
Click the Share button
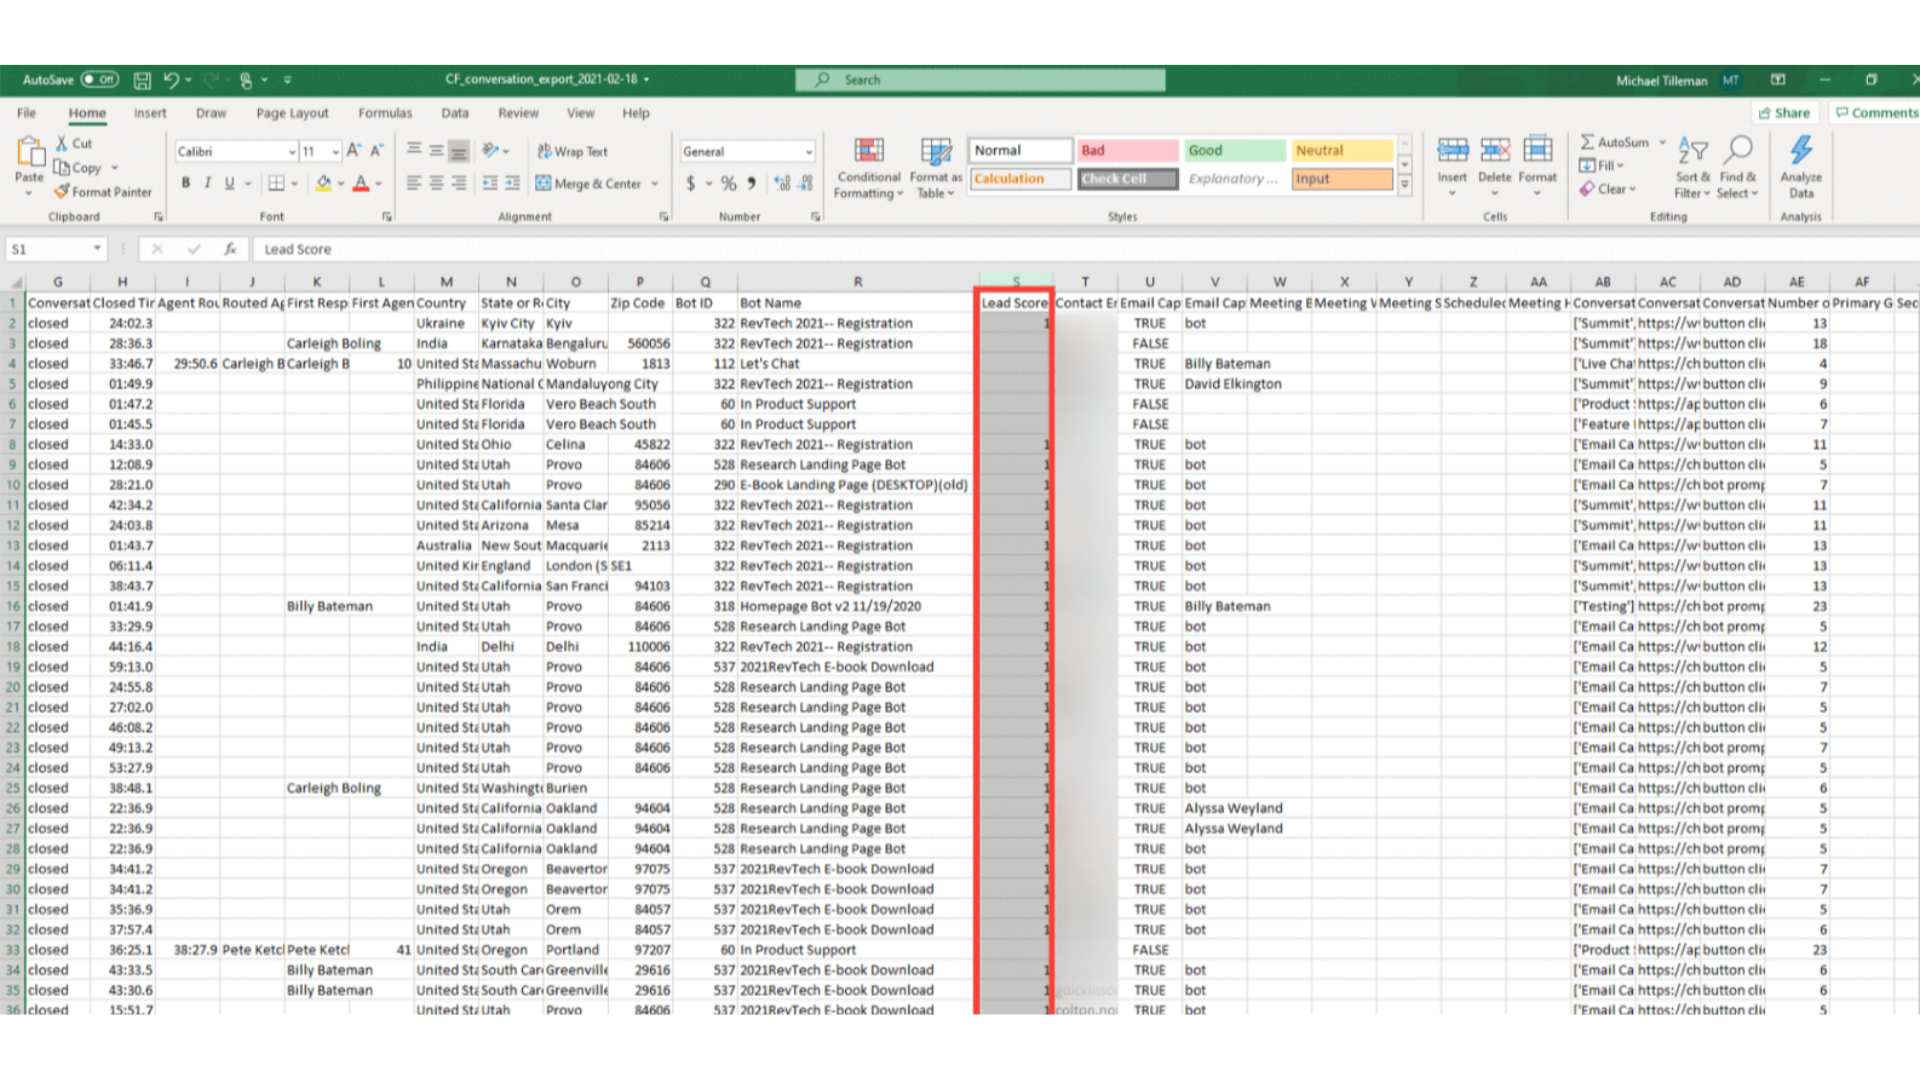pyautogui.click(x=1784, y=113)
